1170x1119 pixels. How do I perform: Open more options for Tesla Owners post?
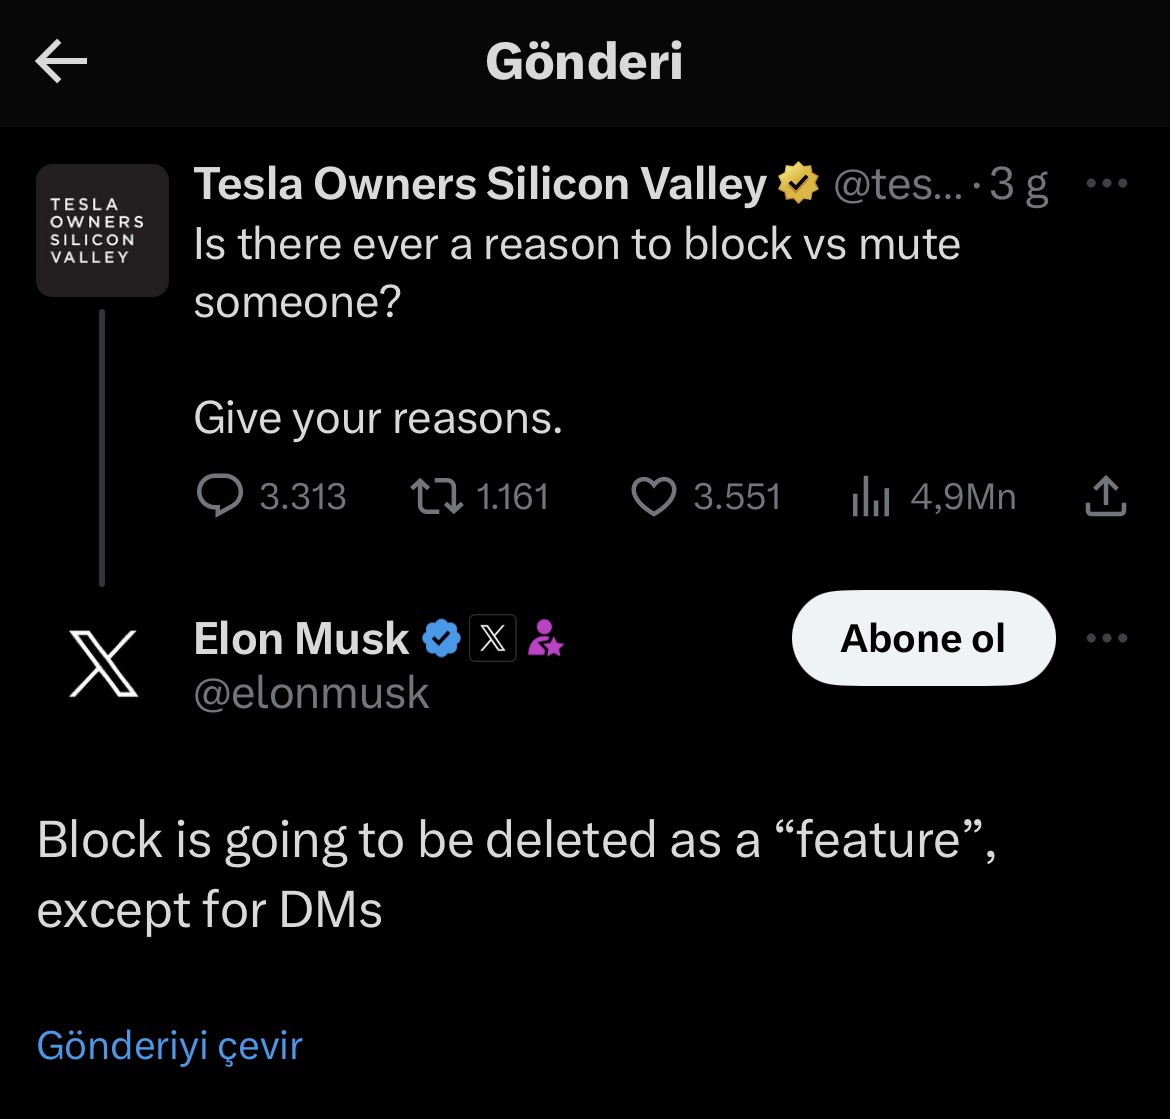tap(1106, 184)
